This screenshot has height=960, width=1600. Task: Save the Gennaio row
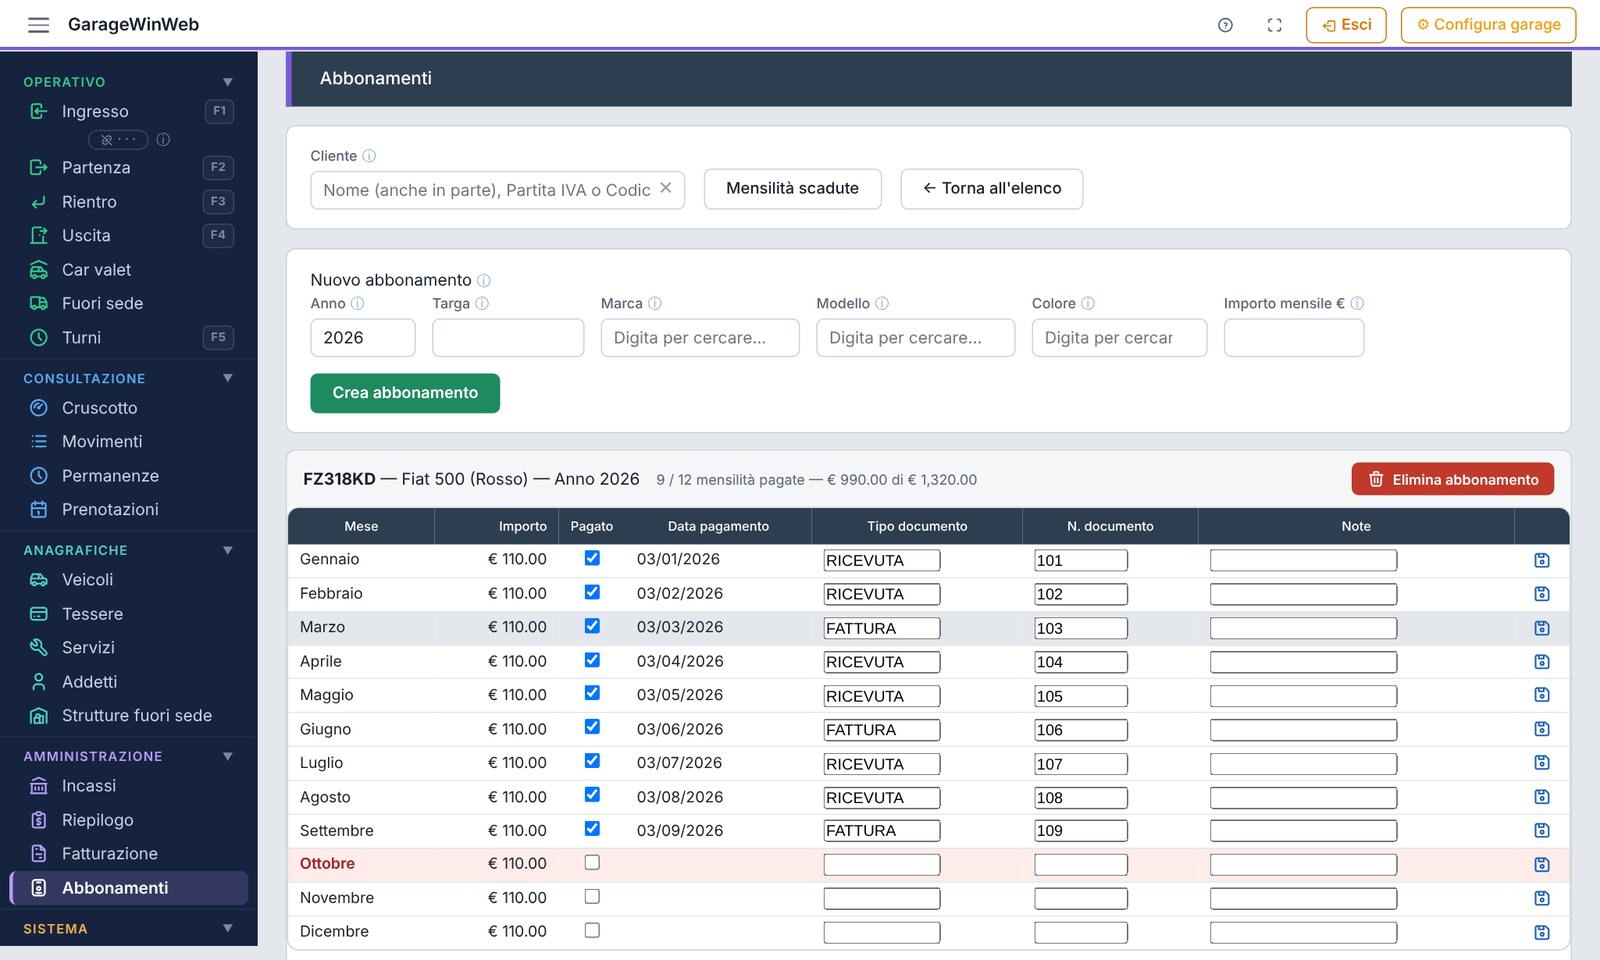click(x=1541, y=560)
